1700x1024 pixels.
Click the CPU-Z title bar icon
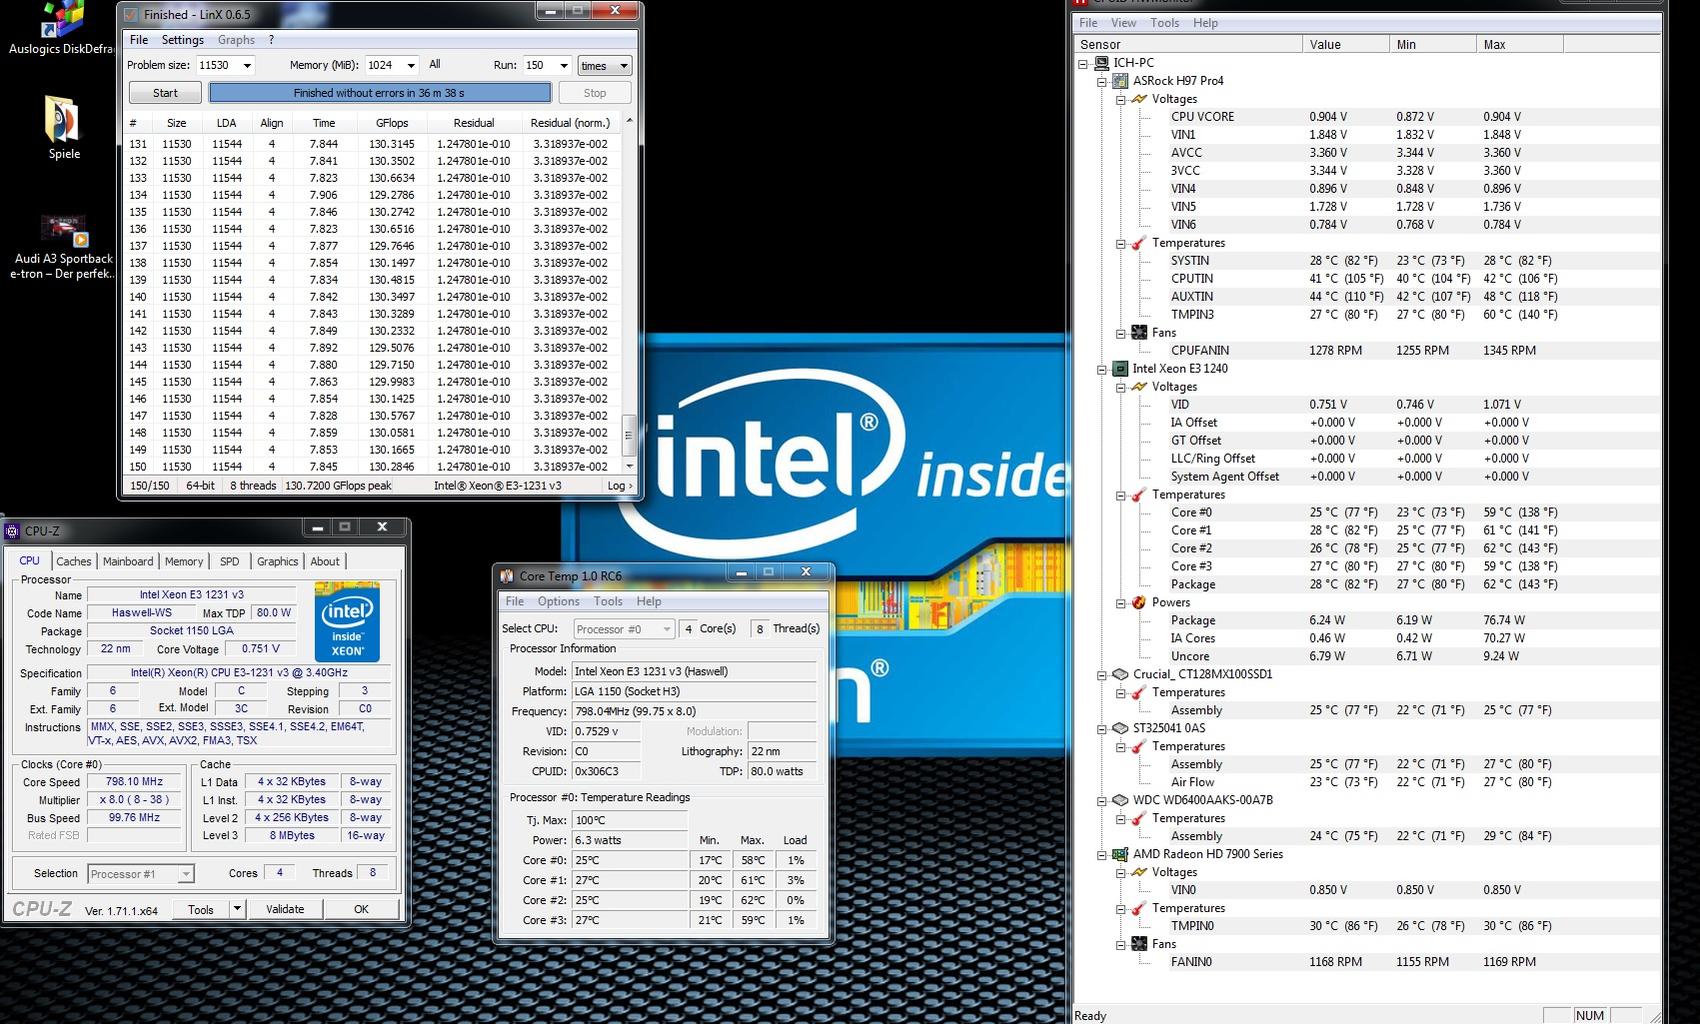coord(12,531)
